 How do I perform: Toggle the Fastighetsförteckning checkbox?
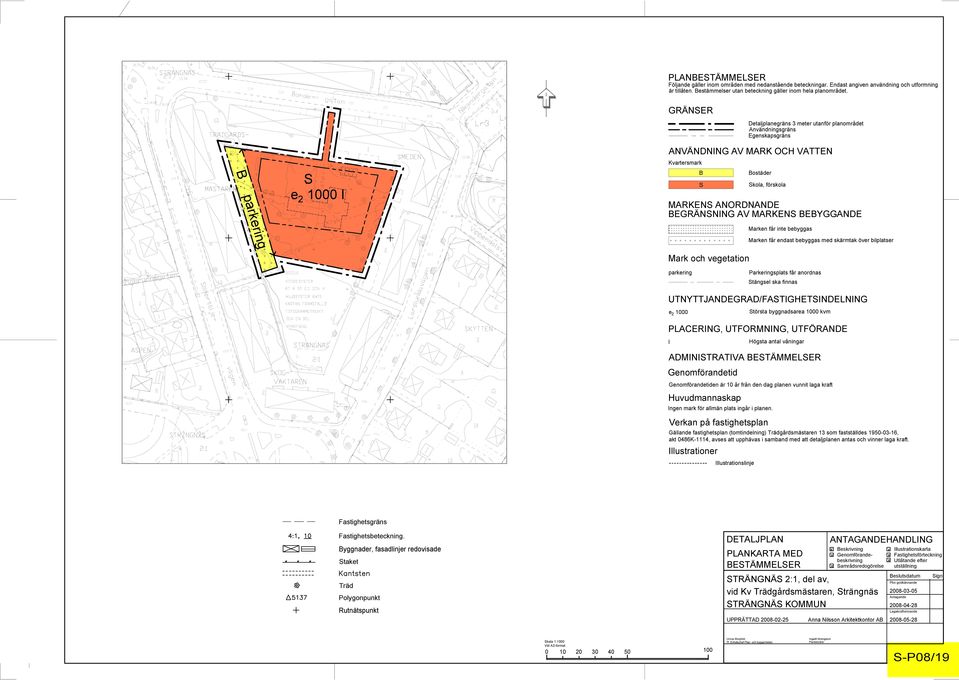[889, 555]
